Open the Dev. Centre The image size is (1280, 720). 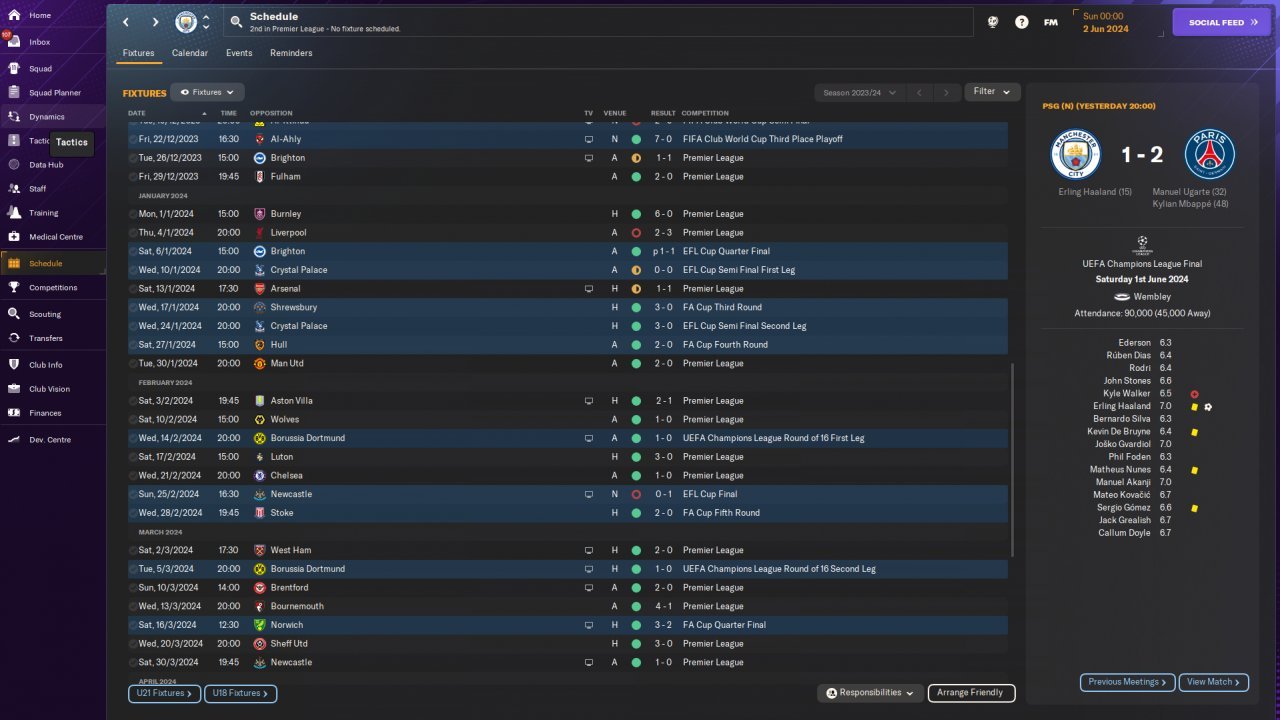pos(52,440)
